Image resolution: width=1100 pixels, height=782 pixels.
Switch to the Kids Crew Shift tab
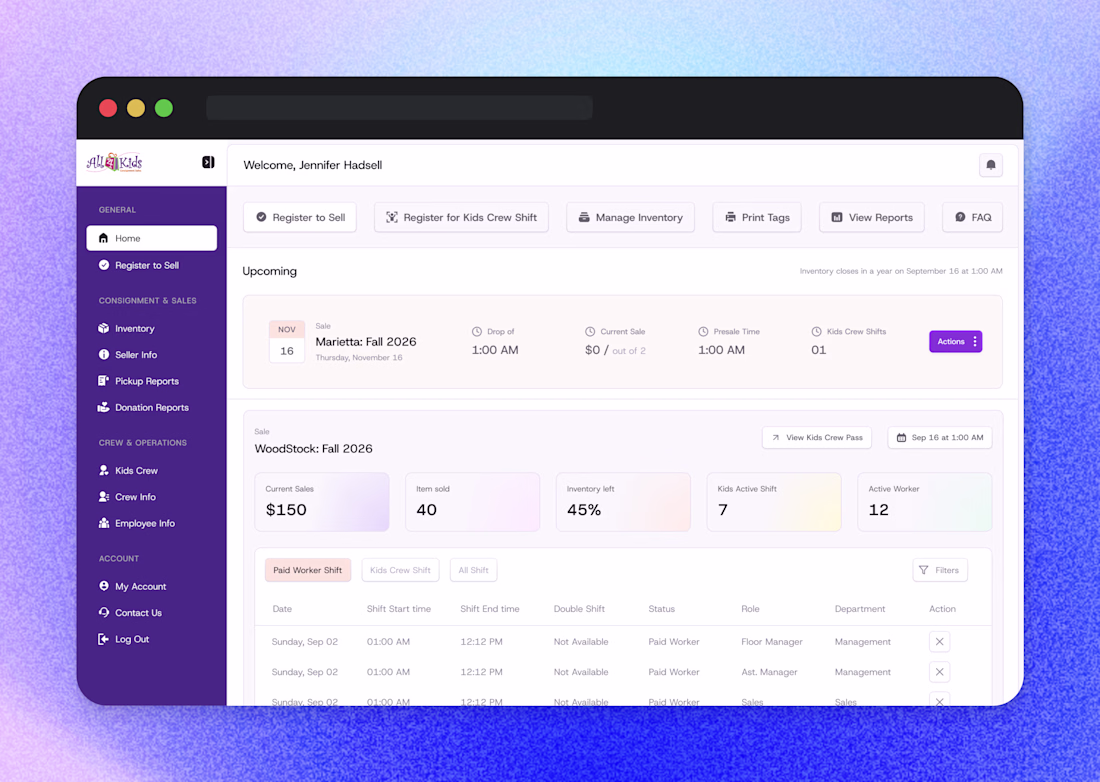(x=400, y=570)
